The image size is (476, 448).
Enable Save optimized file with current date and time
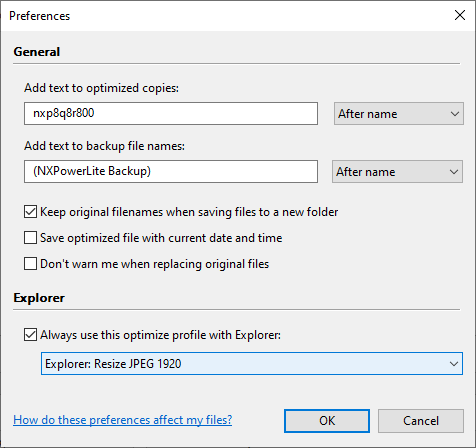point(30,238)
